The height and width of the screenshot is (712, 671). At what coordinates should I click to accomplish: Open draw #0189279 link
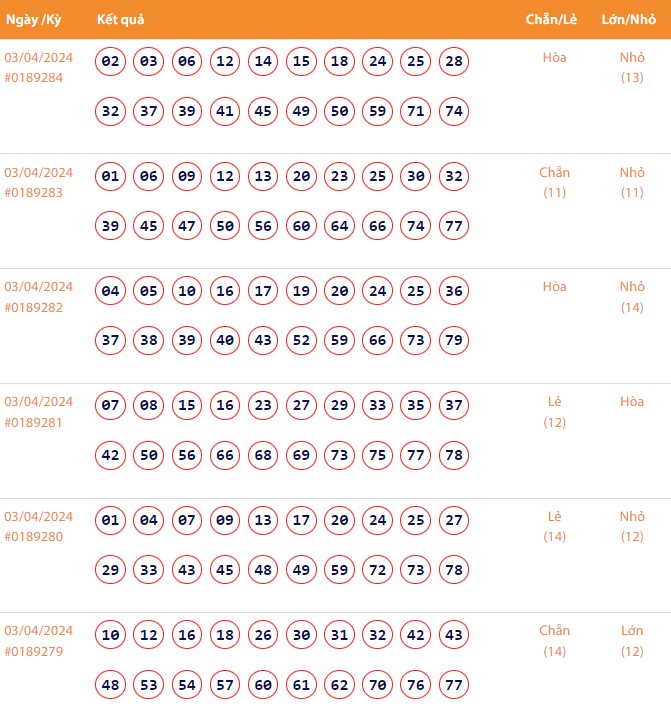tap(33, 651)
